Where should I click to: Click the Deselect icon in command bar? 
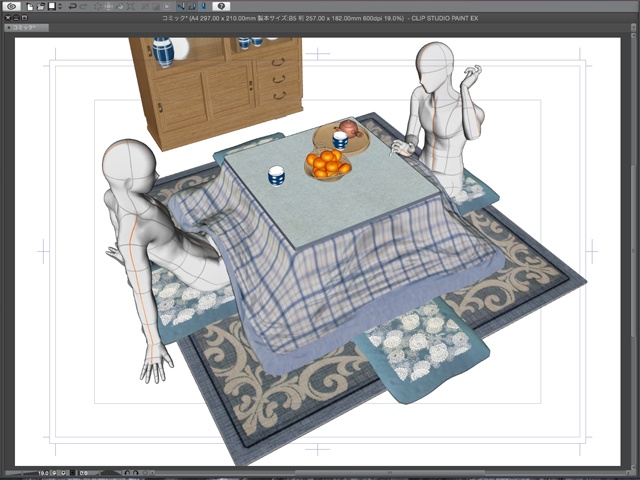(x=145, y=7)
